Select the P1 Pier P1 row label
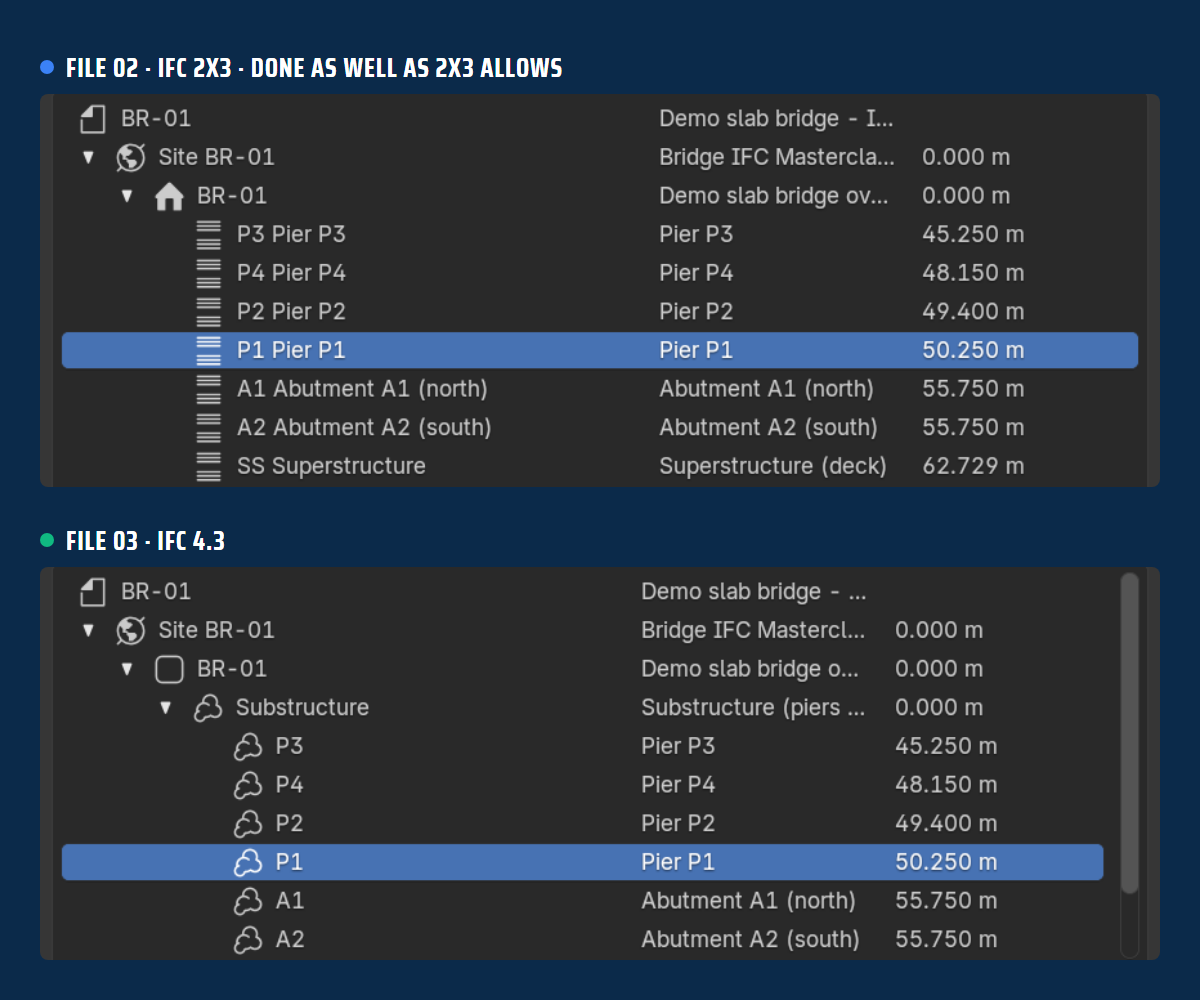The width and height of the screenshot is (1200, 1000). click(x=291, y=351)
